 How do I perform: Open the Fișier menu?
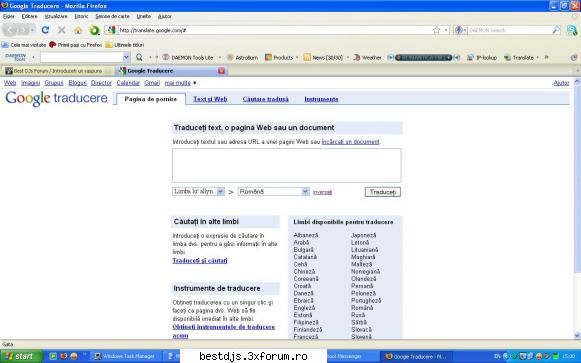click(9, 16)
